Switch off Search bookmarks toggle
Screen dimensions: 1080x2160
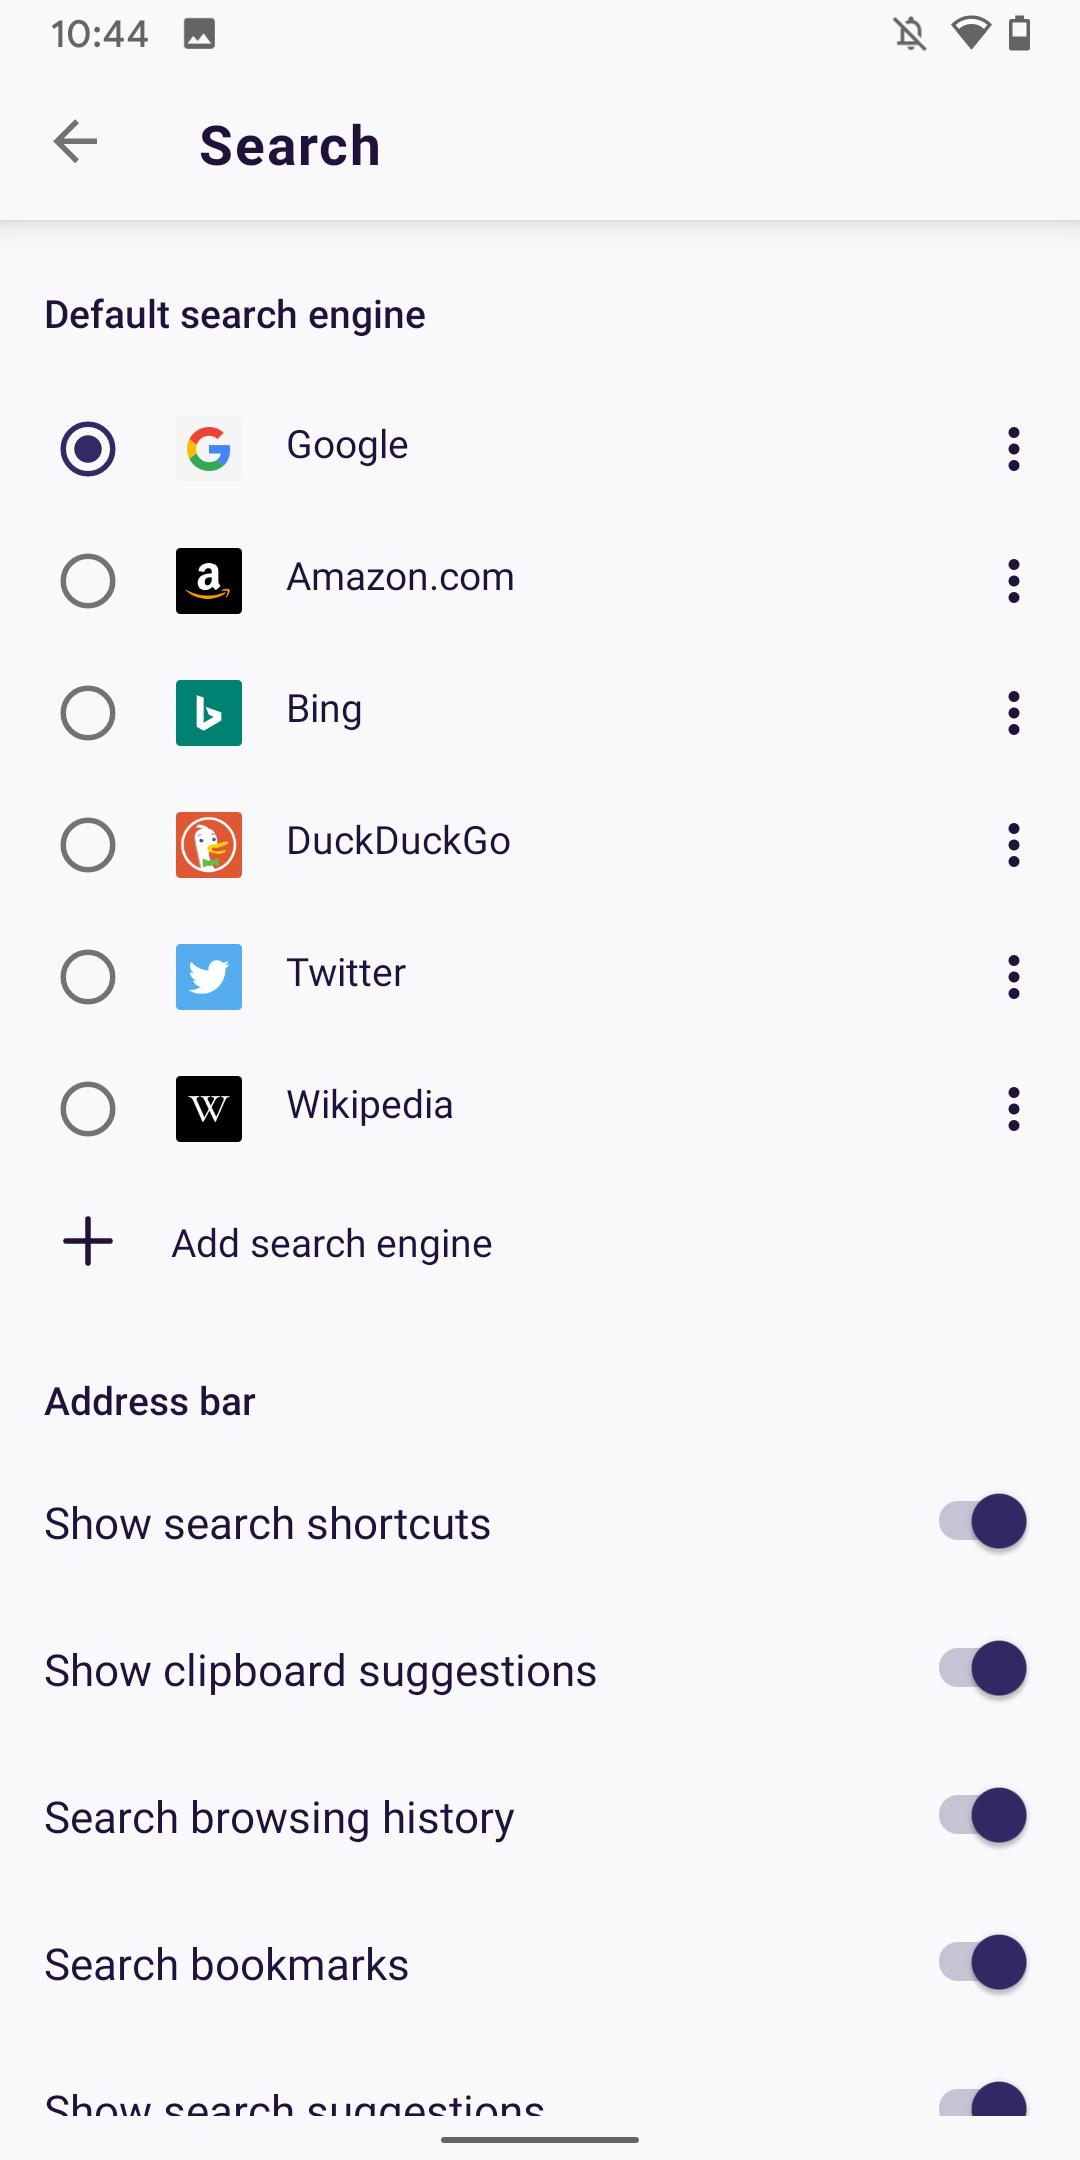click(x=982, y=1963)
